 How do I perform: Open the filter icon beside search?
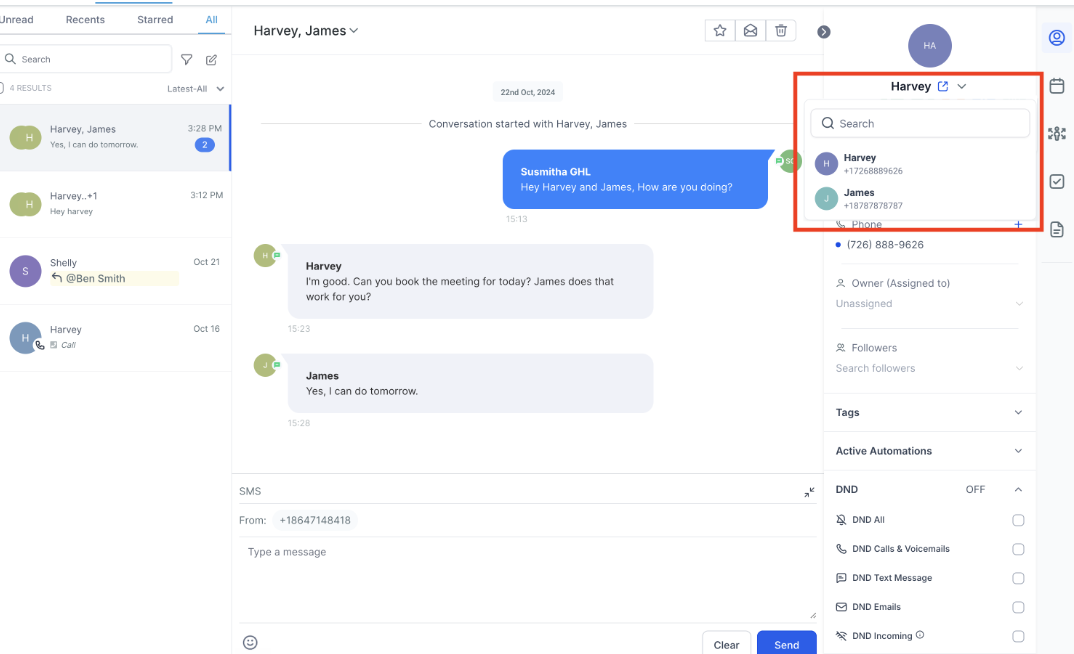pyautogui.click(x=186, y=60)
